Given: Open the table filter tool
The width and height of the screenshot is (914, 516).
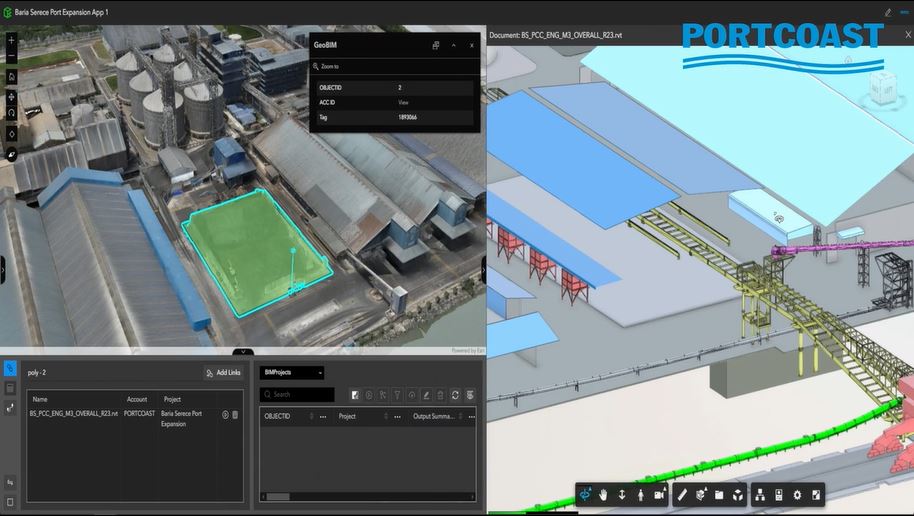Looking at the screenshot, I should pyautogui.click(x=398, y=395).
